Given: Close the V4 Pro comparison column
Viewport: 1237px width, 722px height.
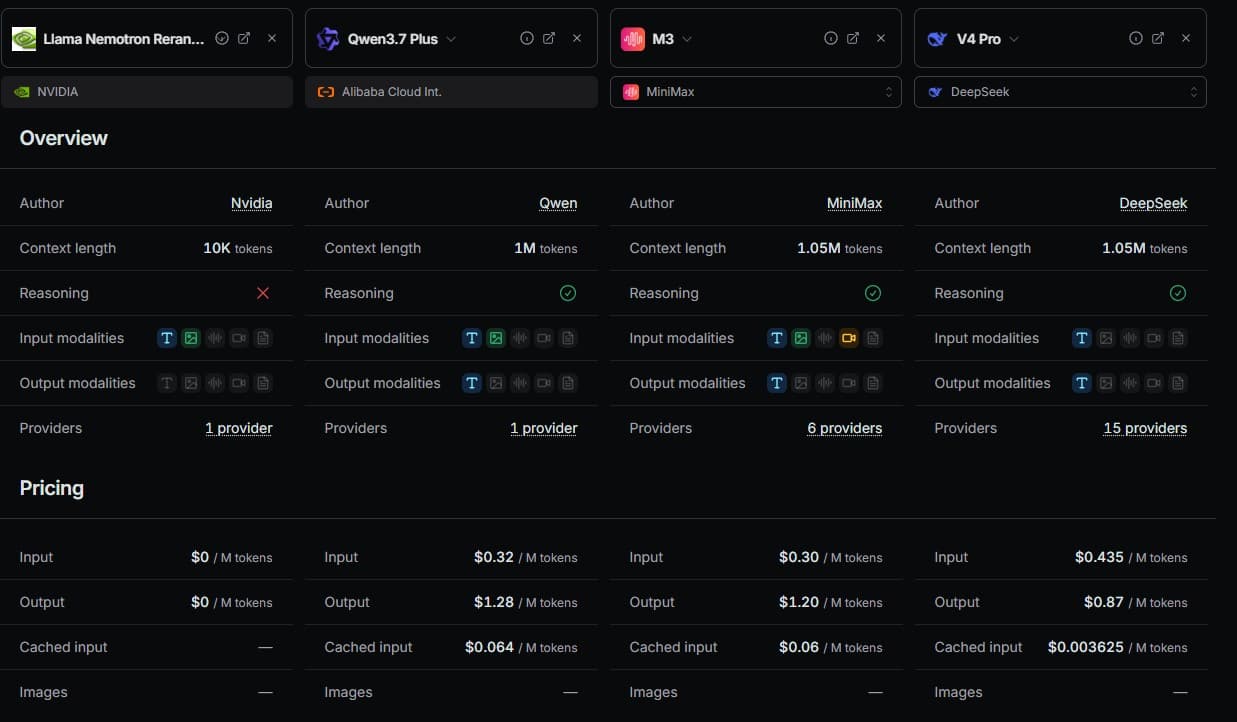Looking at the screenshot, I should point(1186,38).
